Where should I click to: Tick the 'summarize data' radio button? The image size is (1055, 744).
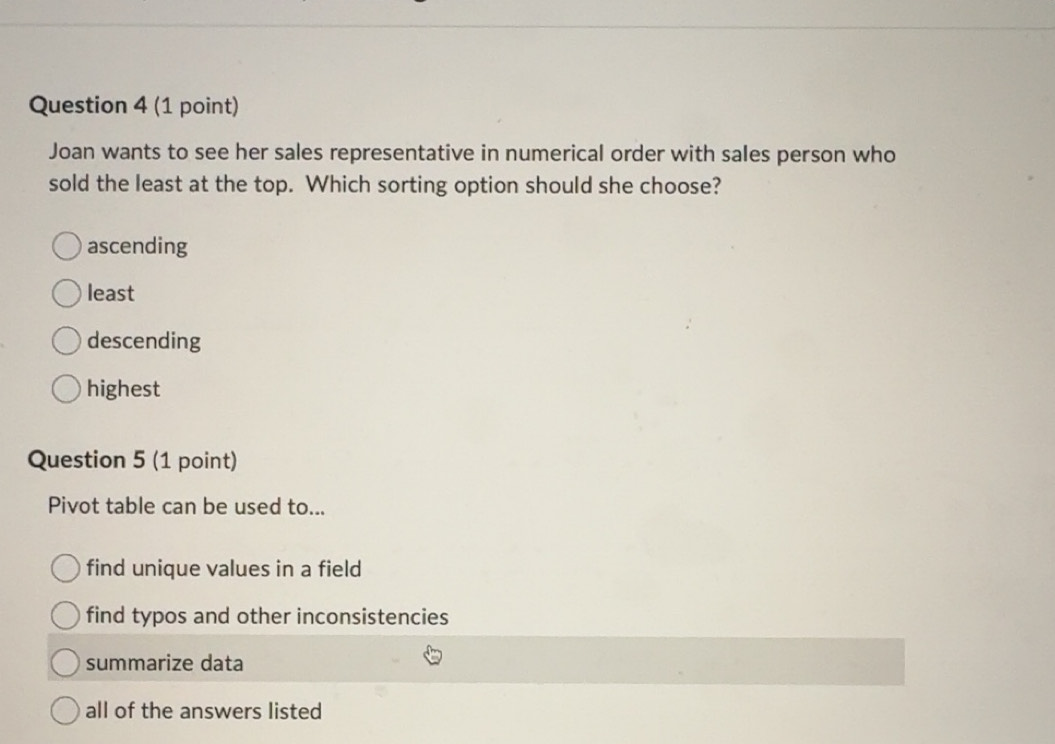tap(66, 663)
